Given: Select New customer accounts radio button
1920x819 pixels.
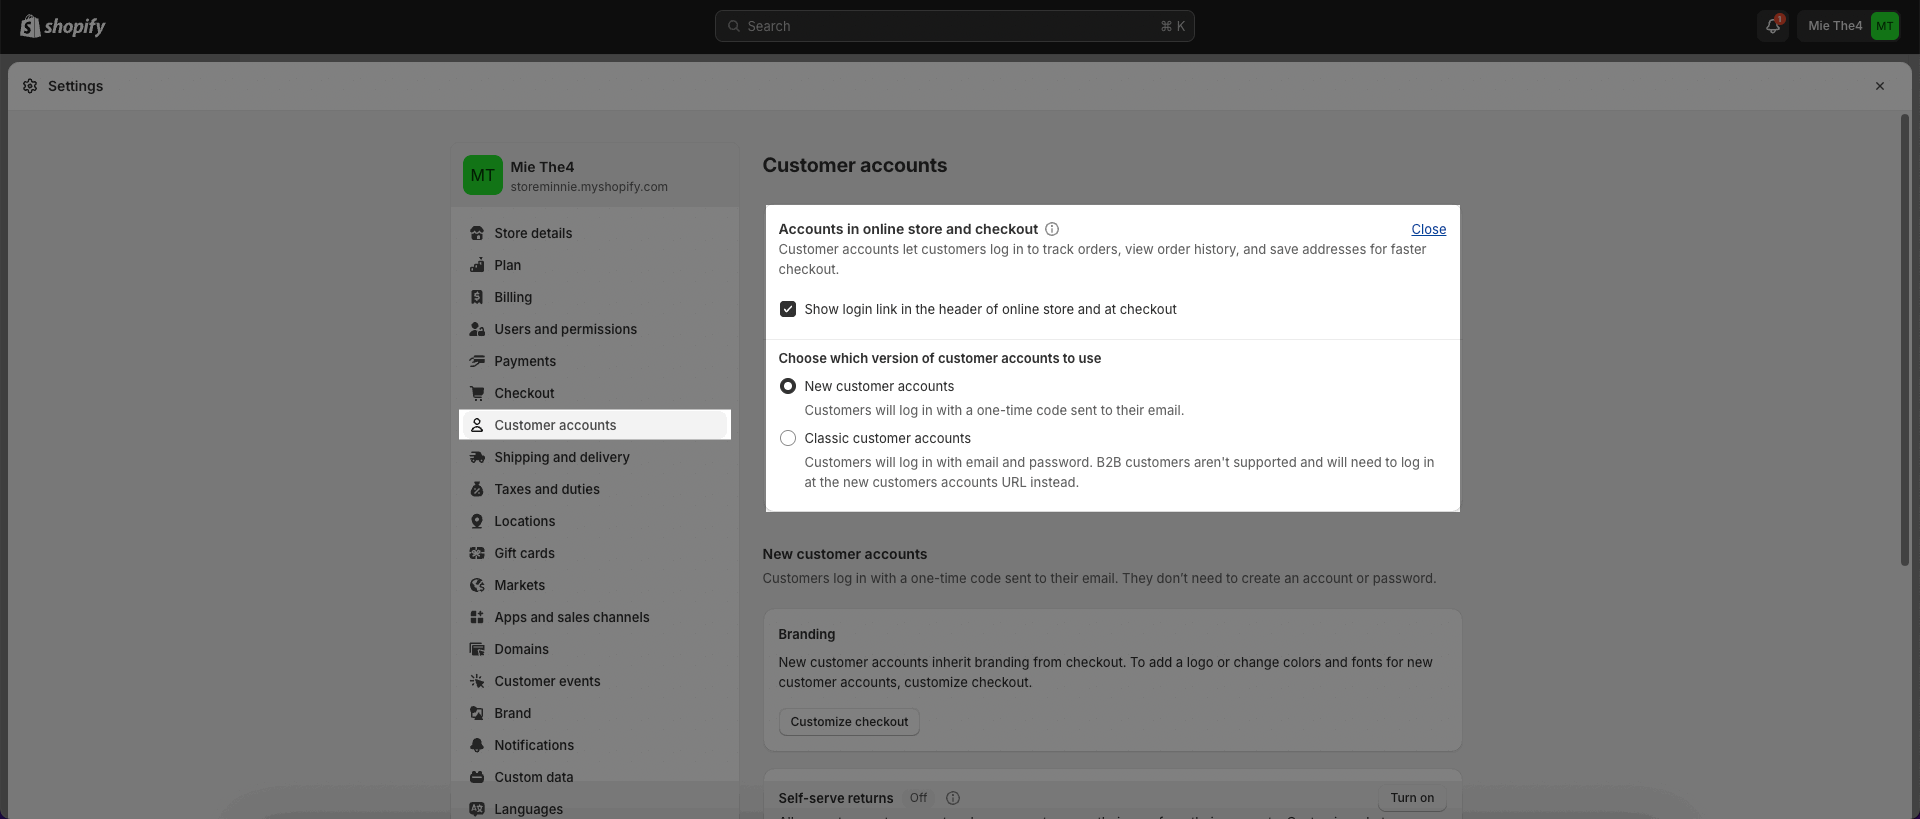Looking at the screenshot, I should [x=788, y=386].
